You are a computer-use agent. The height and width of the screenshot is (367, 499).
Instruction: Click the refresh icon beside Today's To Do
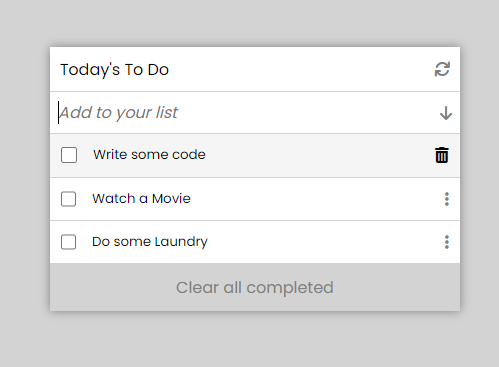[442, 69]
